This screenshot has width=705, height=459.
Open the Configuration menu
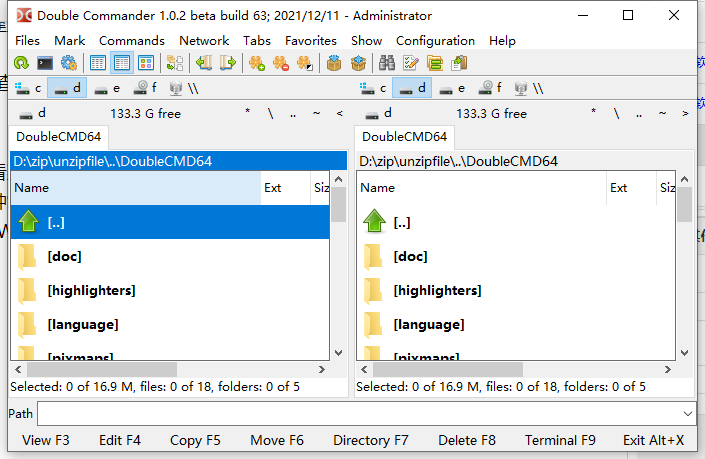(435, 41)
